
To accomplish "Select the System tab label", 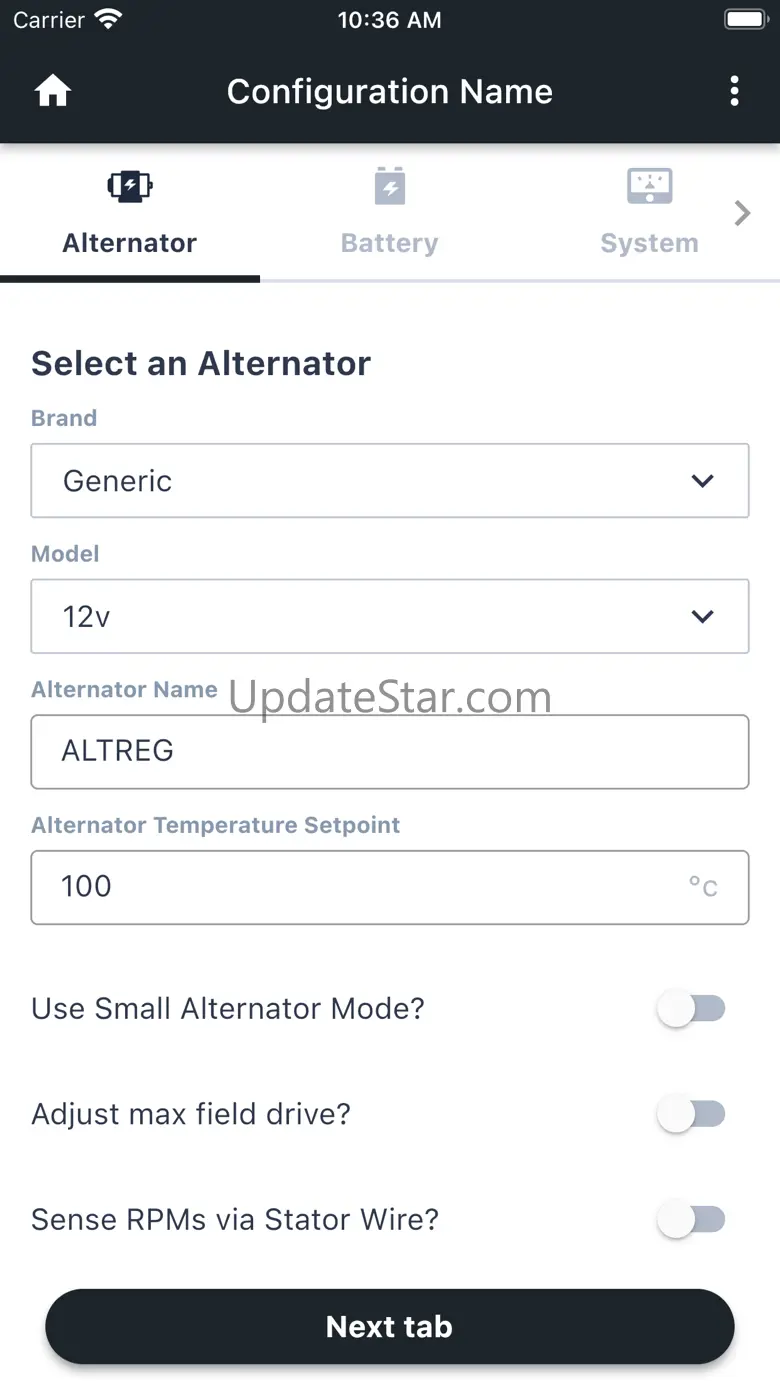I will 649,243.
